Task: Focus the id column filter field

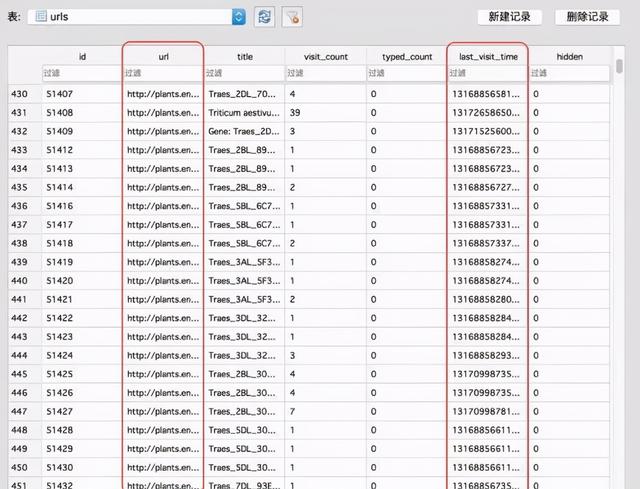Action: pos(82,73)
